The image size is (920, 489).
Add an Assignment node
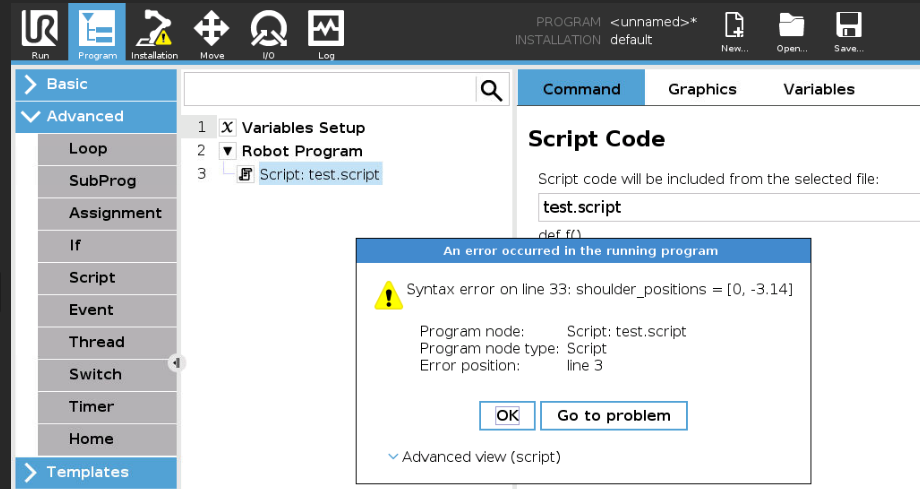(x=107, y=214)
